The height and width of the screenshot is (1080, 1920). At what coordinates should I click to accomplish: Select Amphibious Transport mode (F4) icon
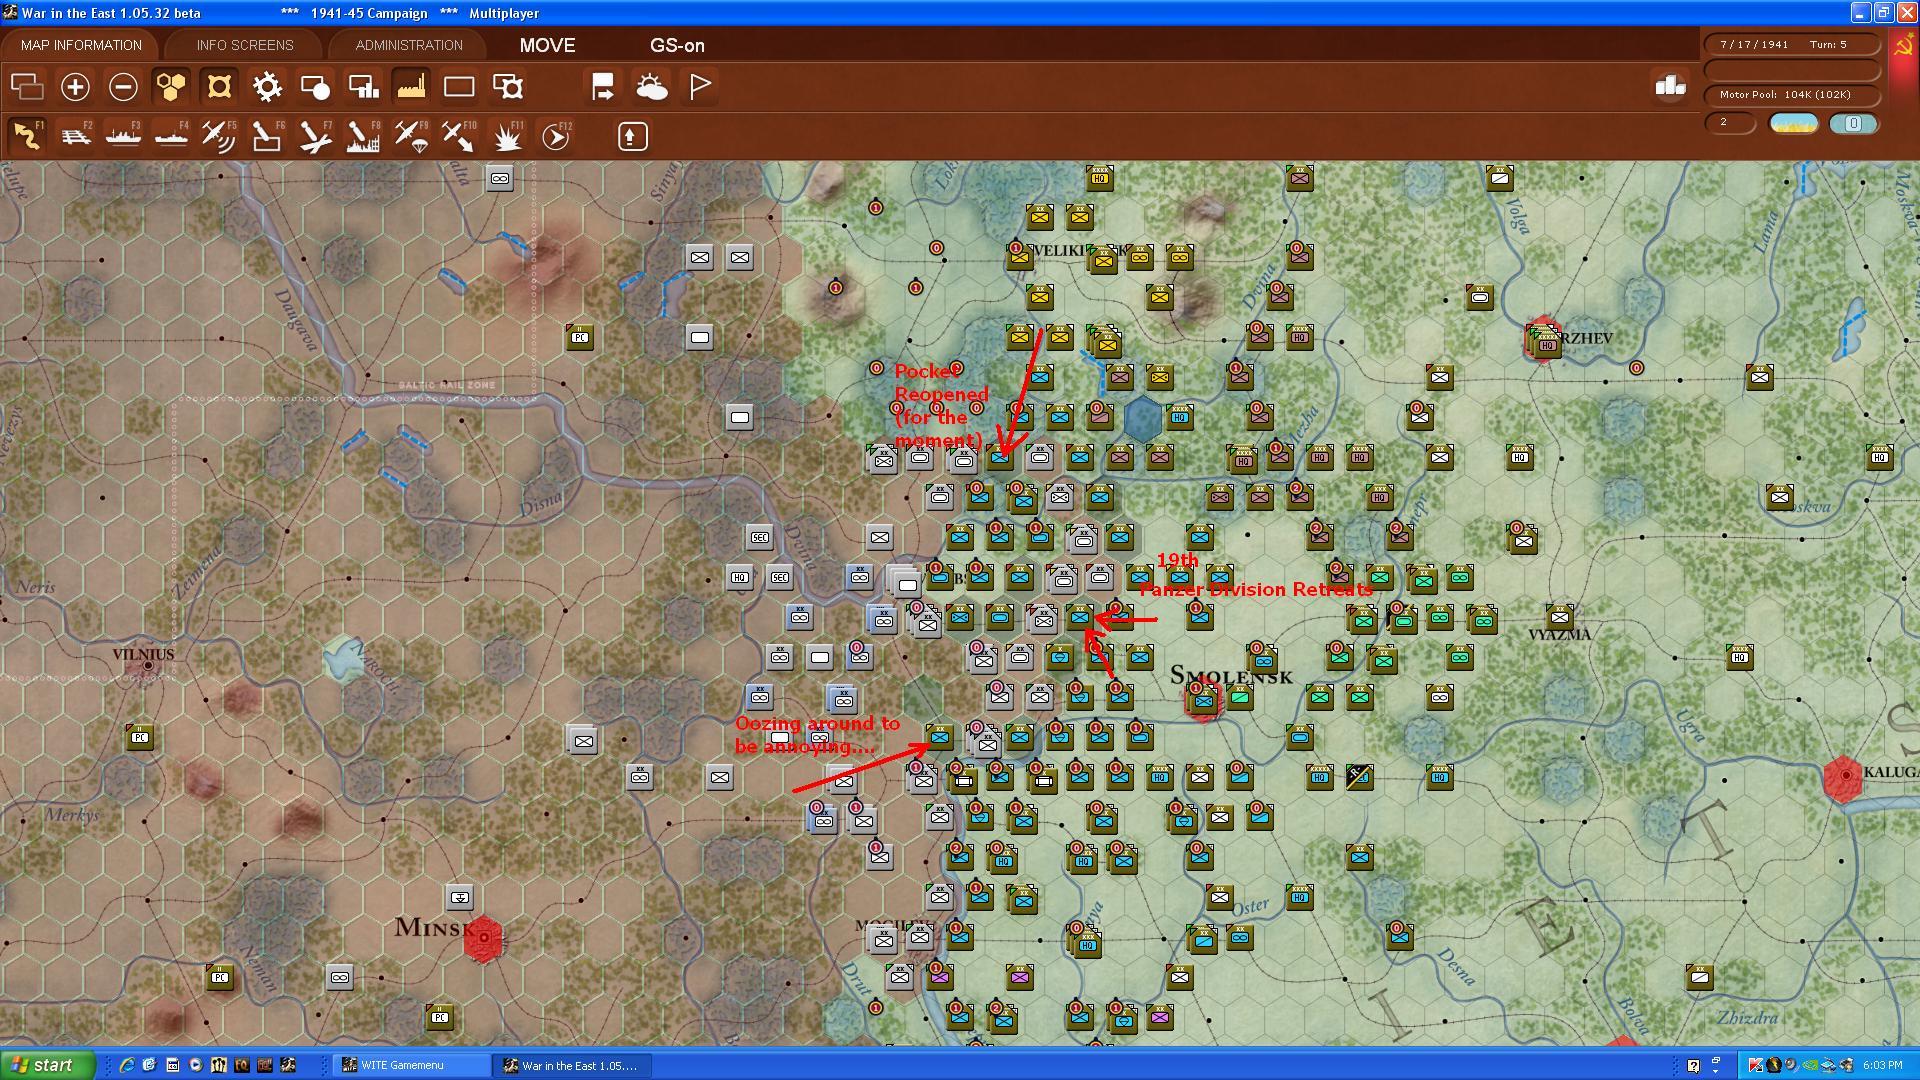pos(171,135)
